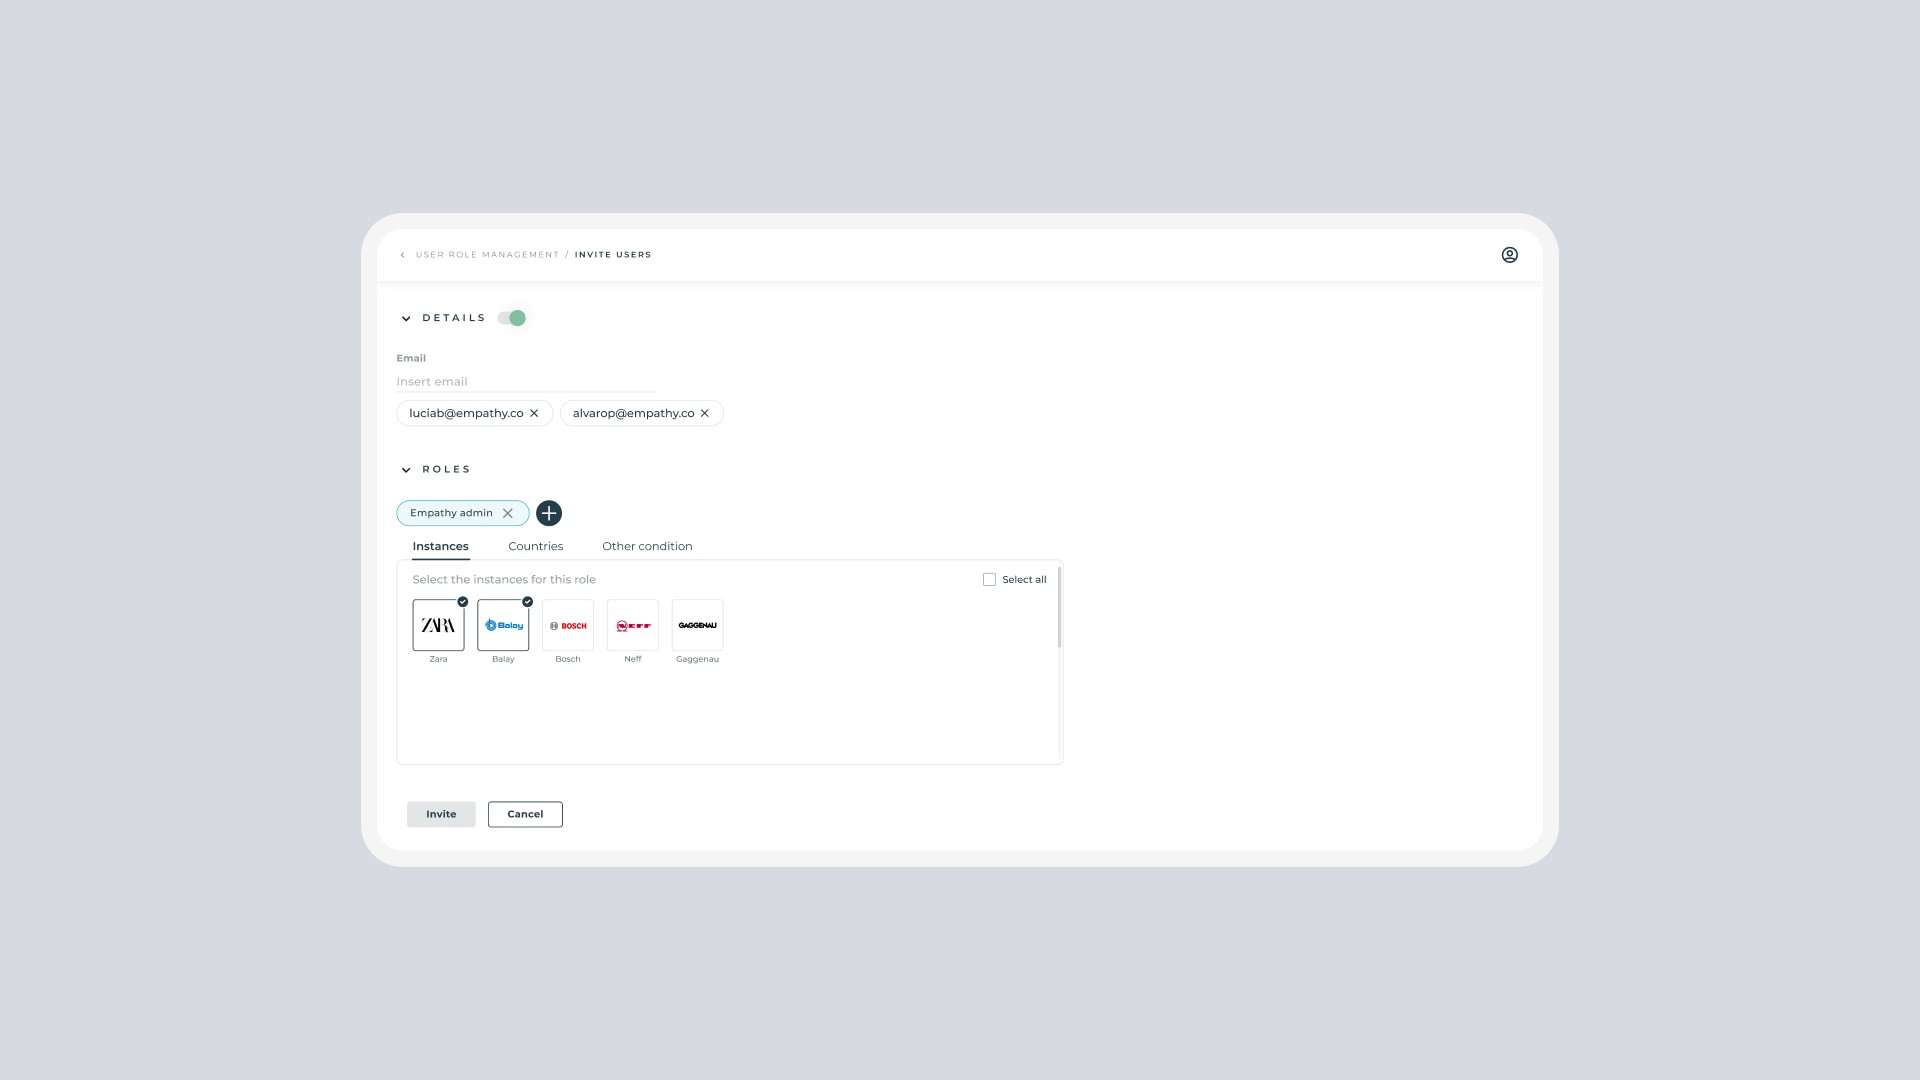
Task: Switch to the Countries tab
Action: 535,546
